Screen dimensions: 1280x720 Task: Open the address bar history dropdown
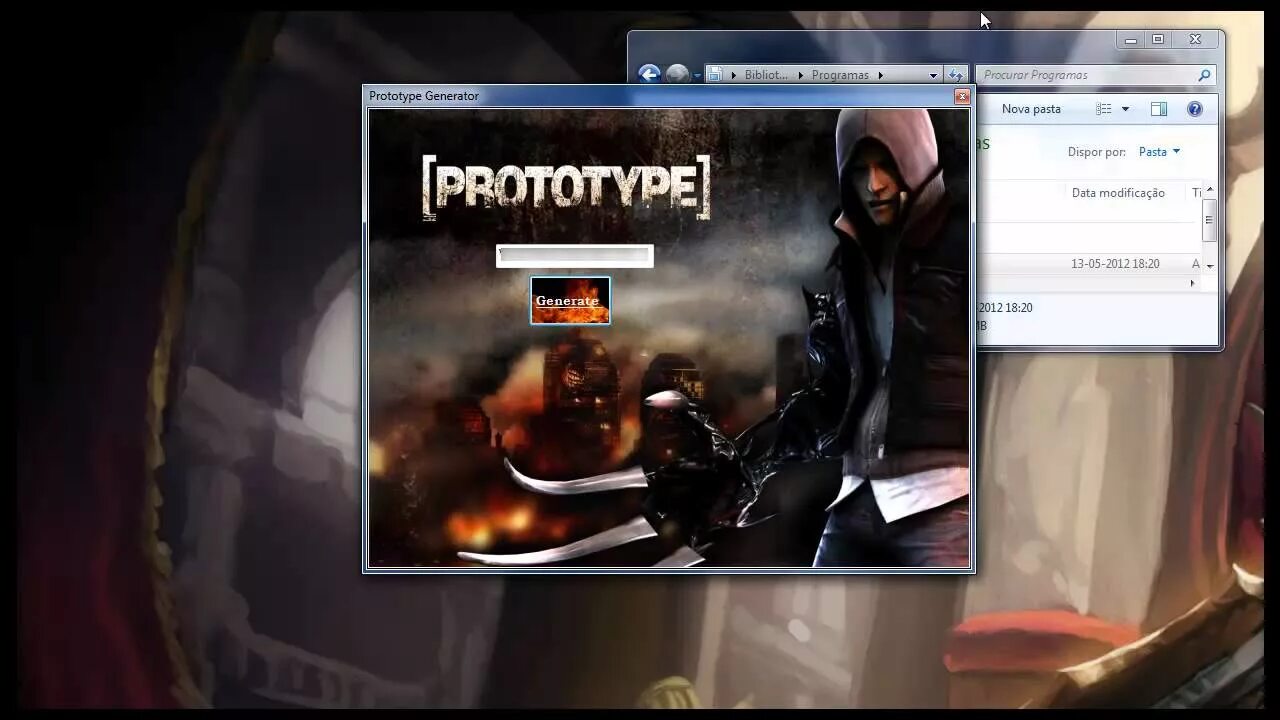933,75
